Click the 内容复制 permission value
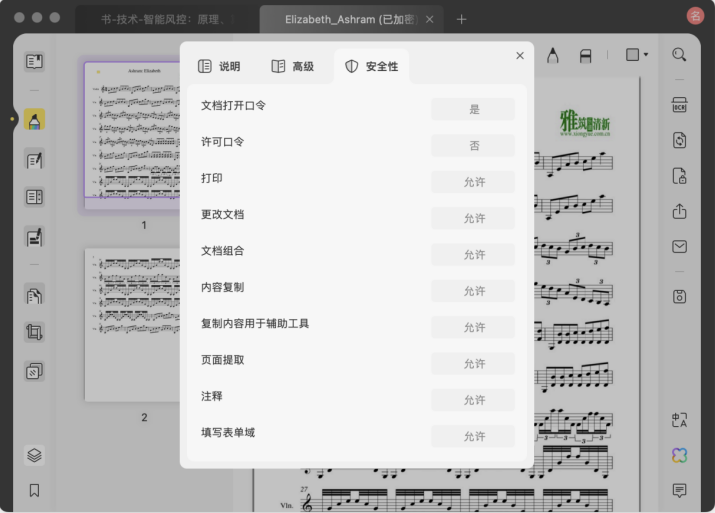The width and height of the screenshot is (715, 513). point(473,291)
